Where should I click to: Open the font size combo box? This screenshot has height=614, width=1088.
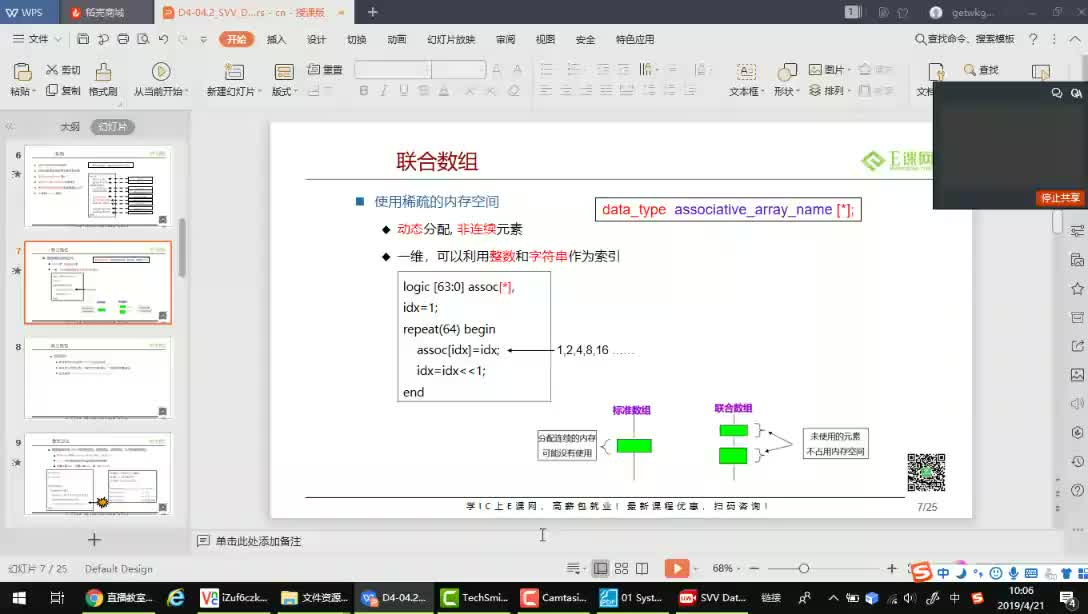point(458,69)
